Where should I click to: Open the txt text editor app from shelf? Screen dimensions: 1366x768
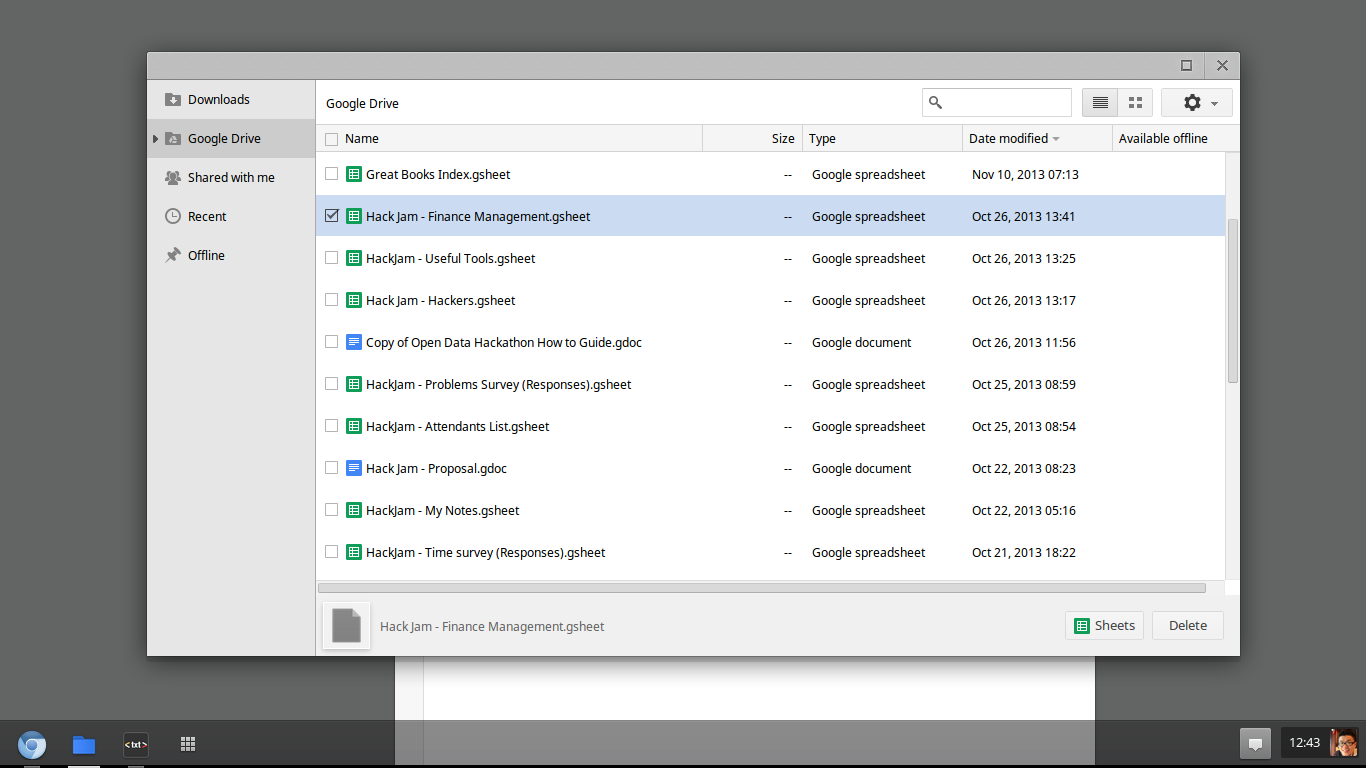tap(136, 744)
